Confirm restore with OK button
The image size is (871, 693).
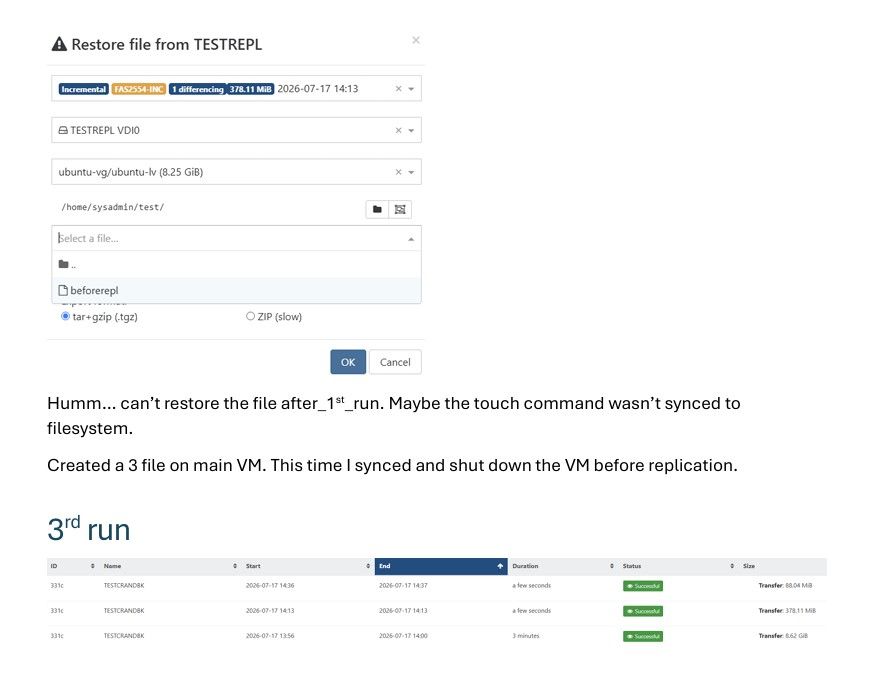(x=348, y=362)
